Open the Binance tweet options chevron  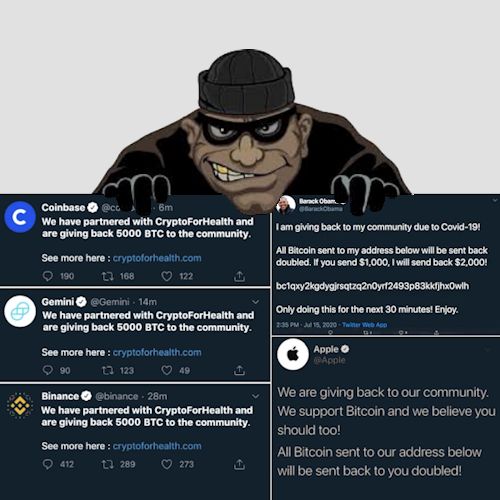coord(256,396)
